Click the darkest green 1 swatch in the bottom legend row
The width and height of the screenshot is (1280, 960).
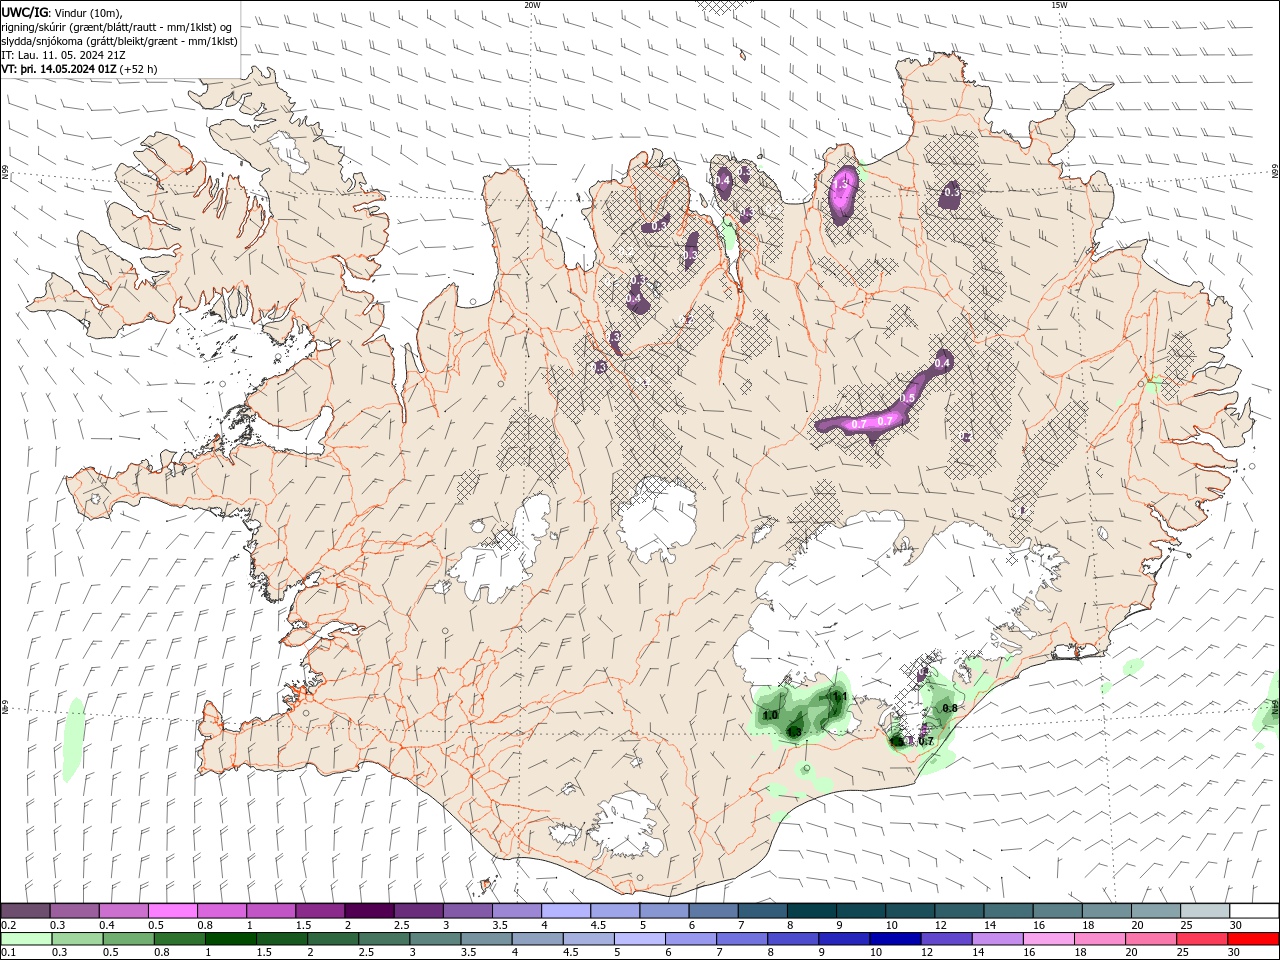click(230, 939)
